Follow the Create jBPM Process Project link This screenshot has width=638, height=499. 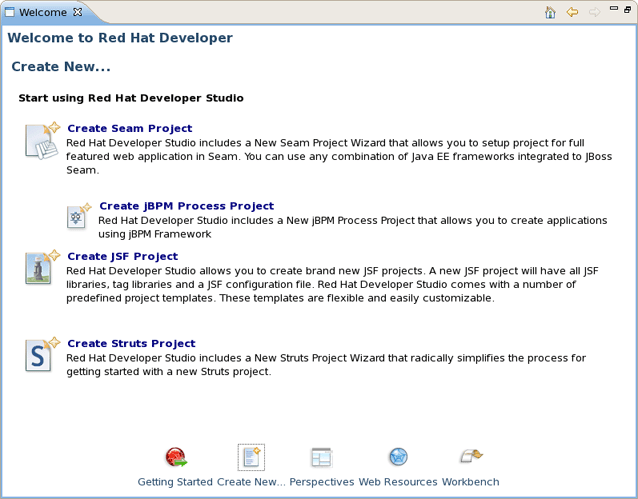click(186, 206)
